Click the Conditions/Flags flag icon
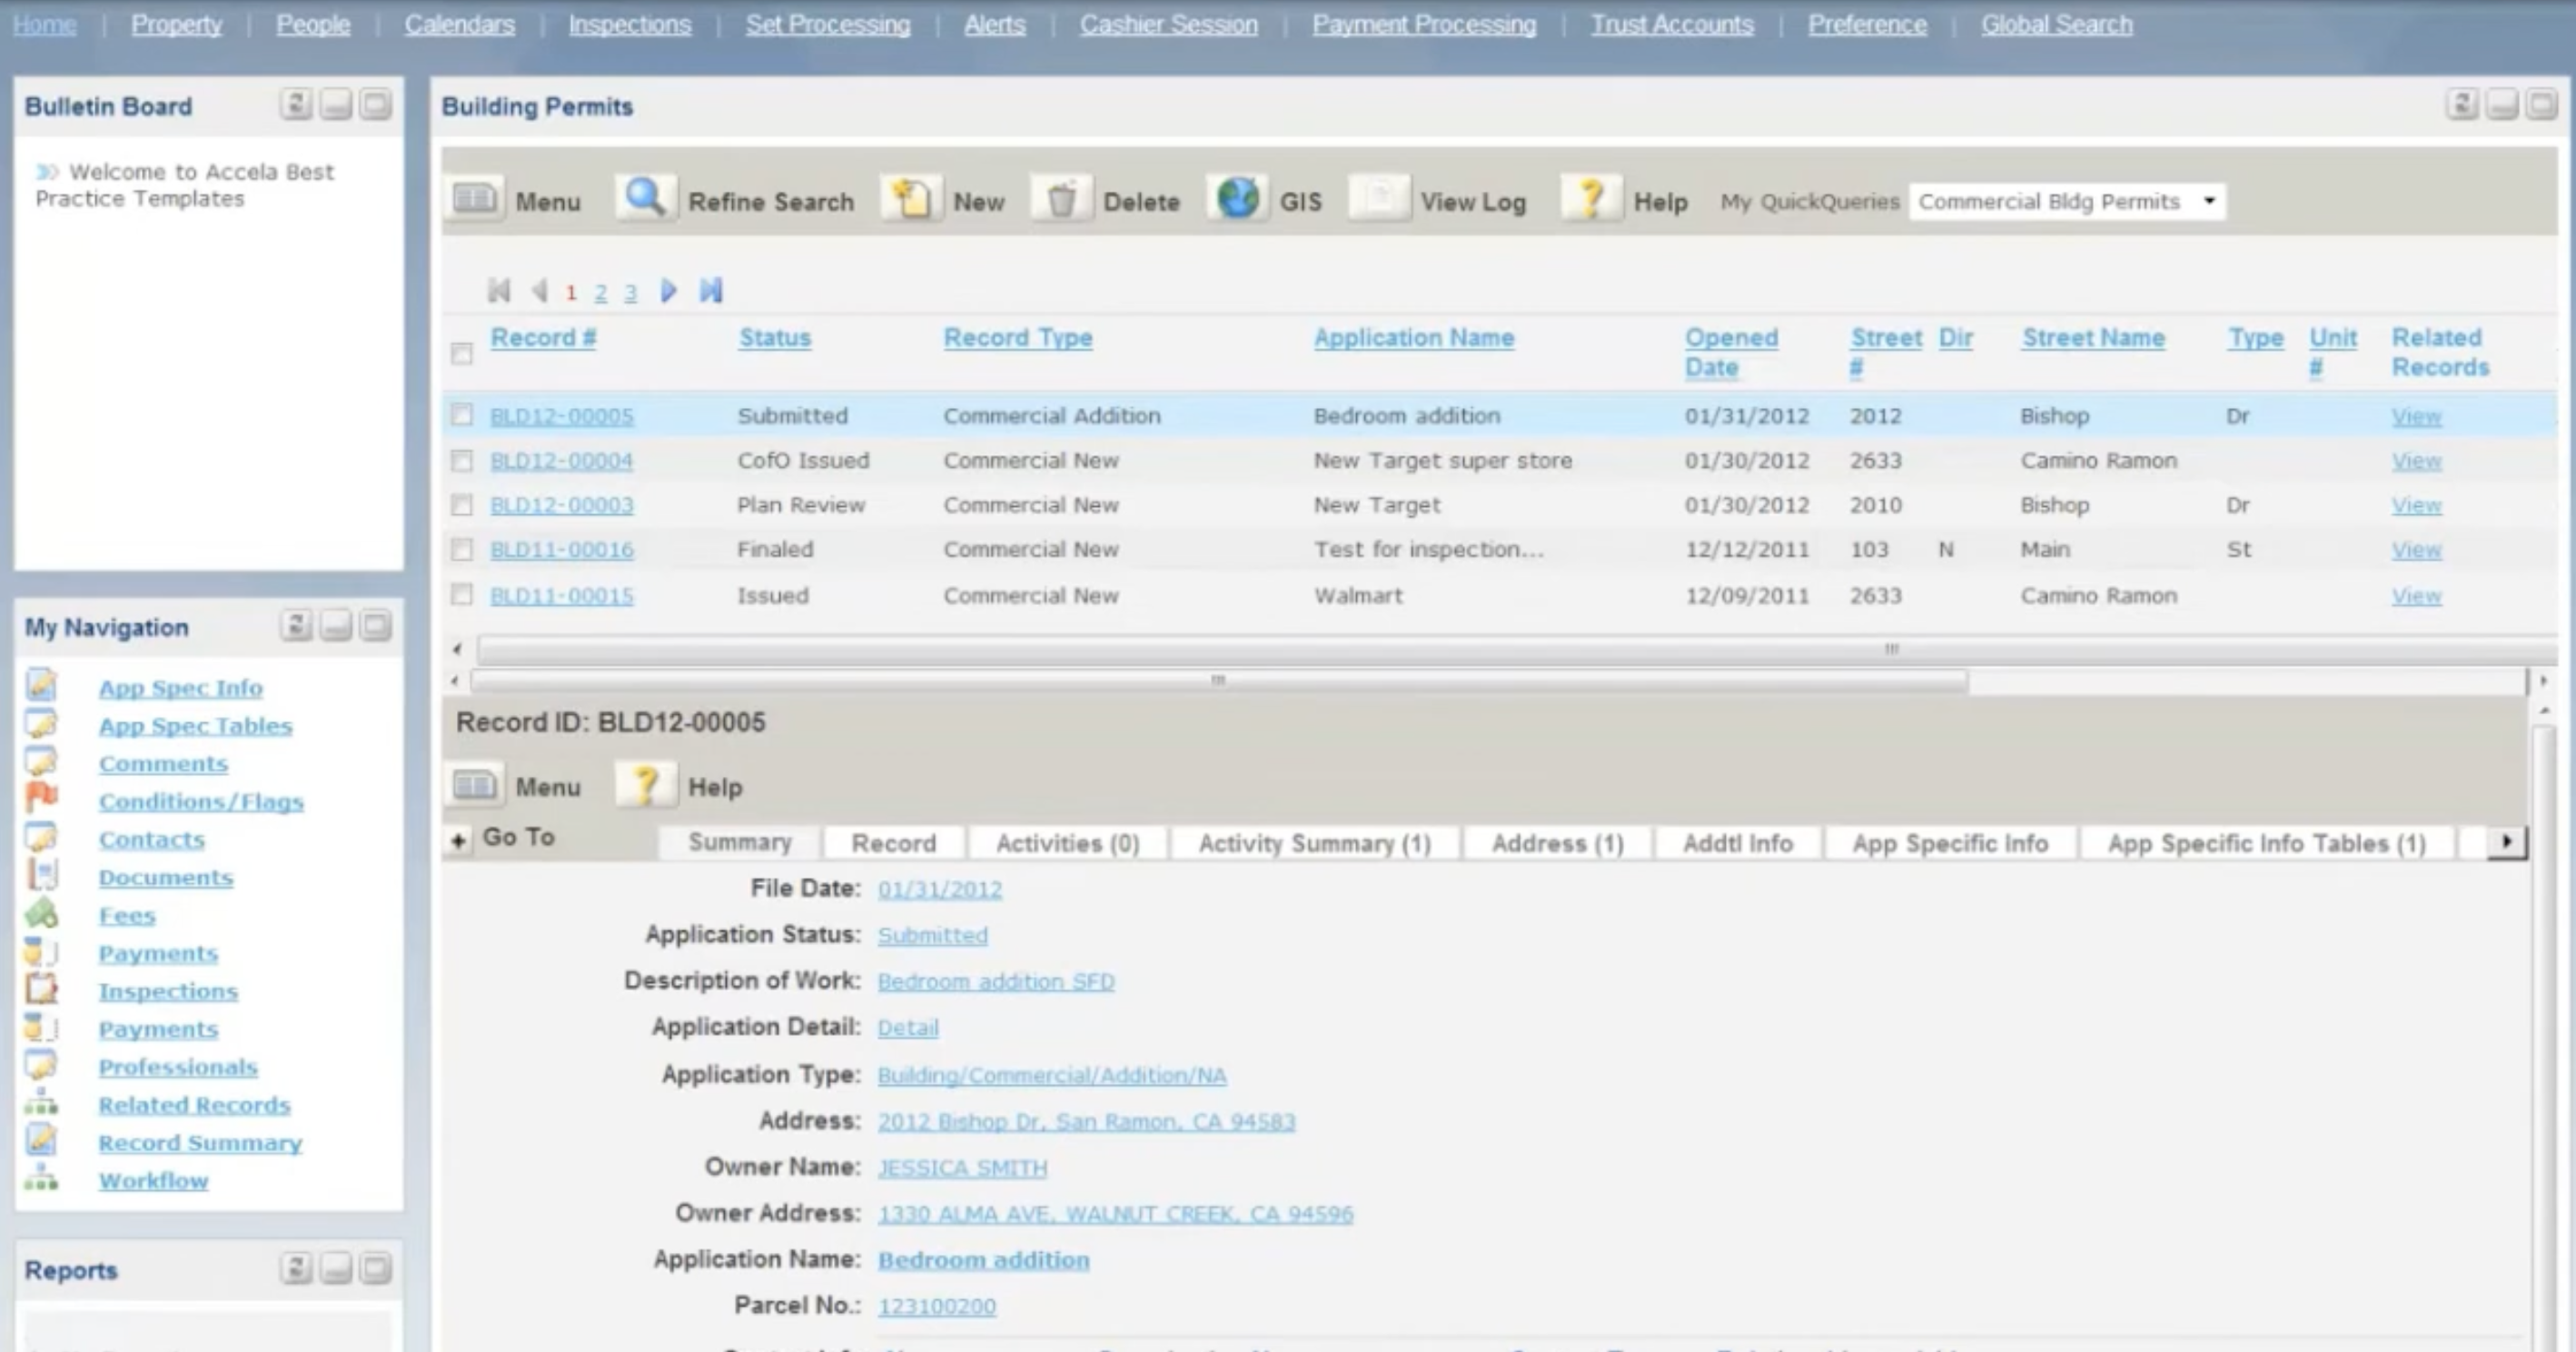Screen dimensions: 2576x1352 coord(42,798)
